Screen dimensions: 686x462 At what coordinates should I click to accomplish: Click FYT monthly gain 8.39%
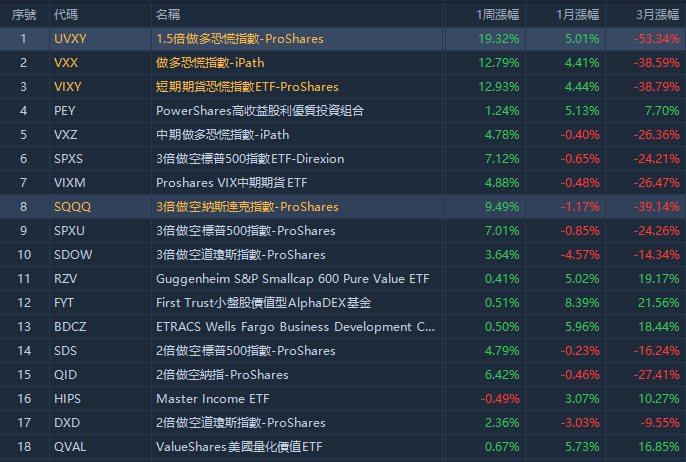[582, 303]
